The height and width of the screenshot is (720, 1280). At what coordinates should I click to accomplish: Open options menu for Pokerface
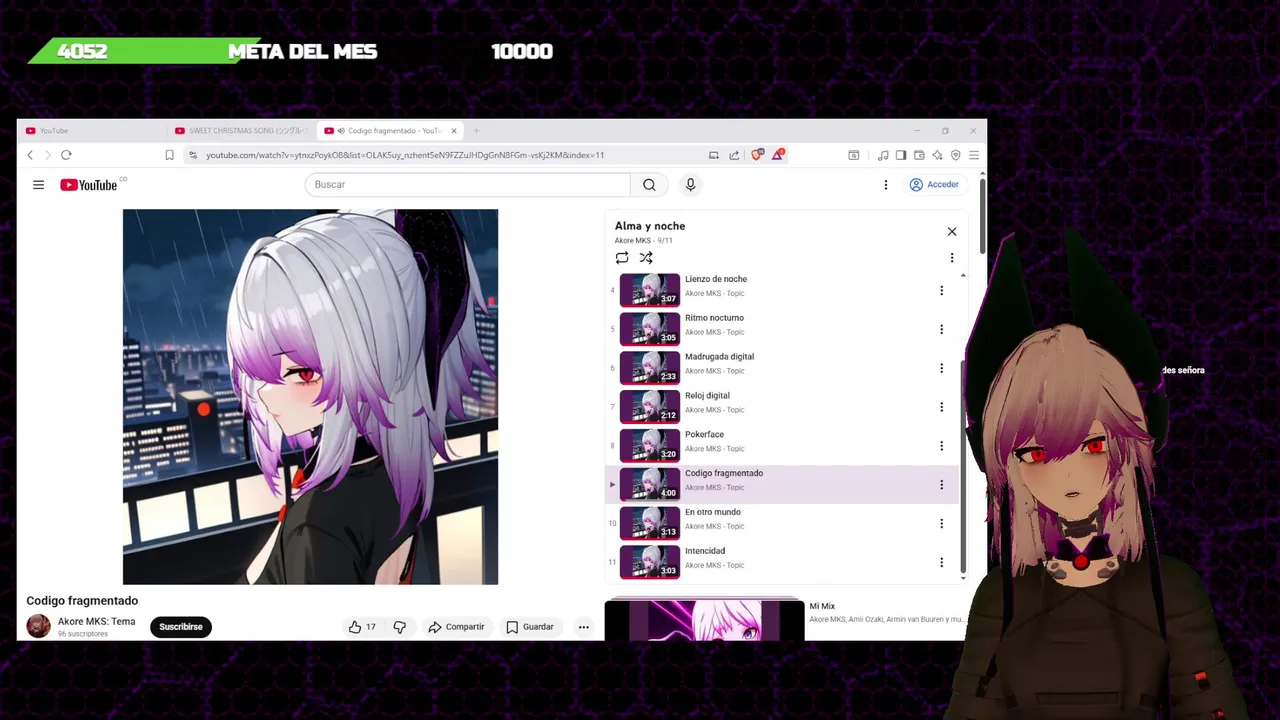(x=941, y=446)
